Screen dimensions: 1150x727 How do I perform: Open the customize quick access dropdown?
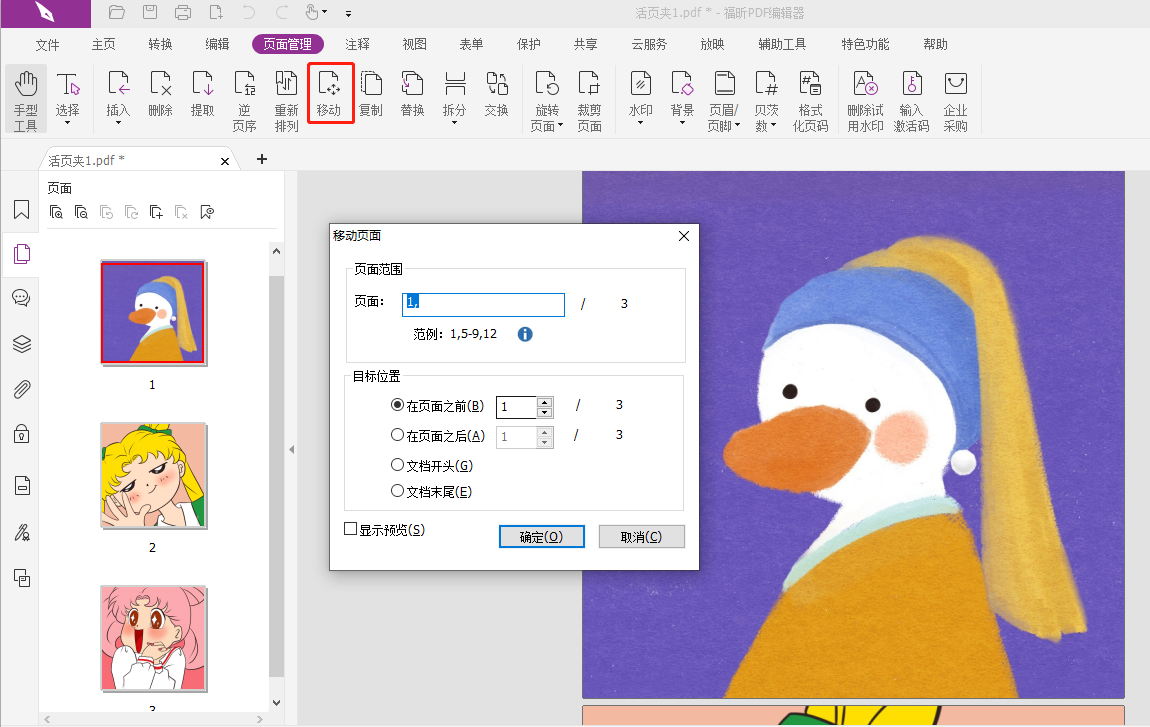point(348,13)
